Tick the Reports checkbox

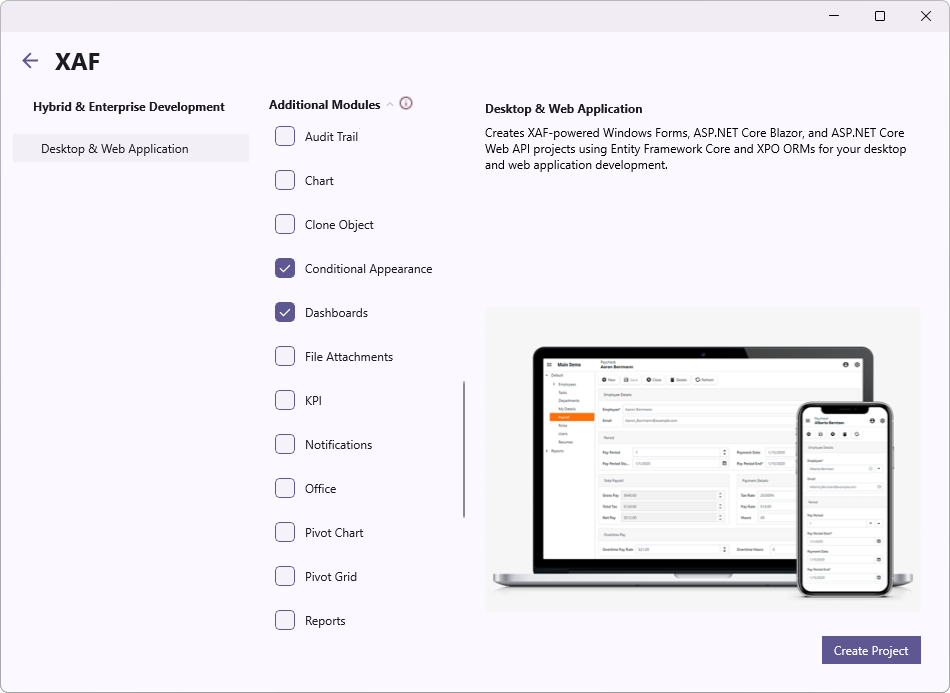point(285,621)
